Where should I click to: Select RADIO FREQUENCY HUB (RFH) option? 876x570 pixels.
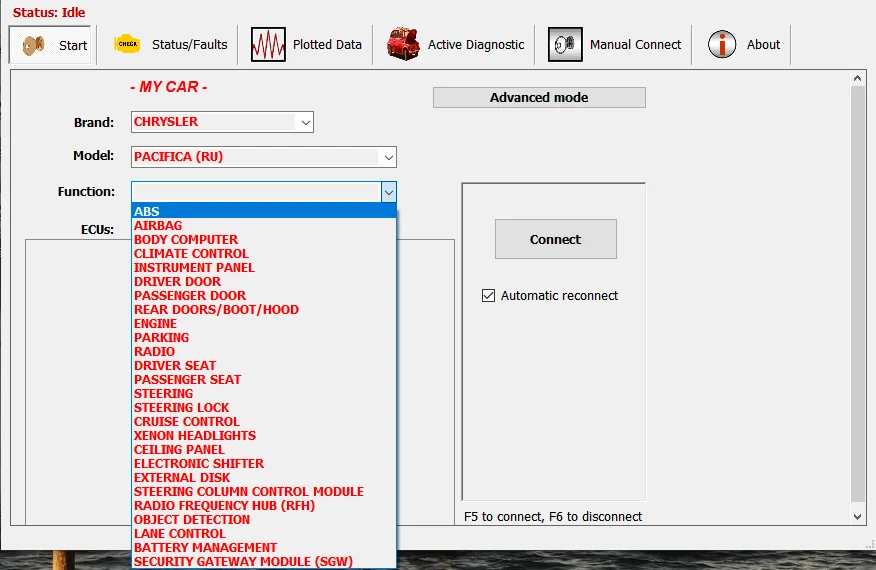pos(264,505)
